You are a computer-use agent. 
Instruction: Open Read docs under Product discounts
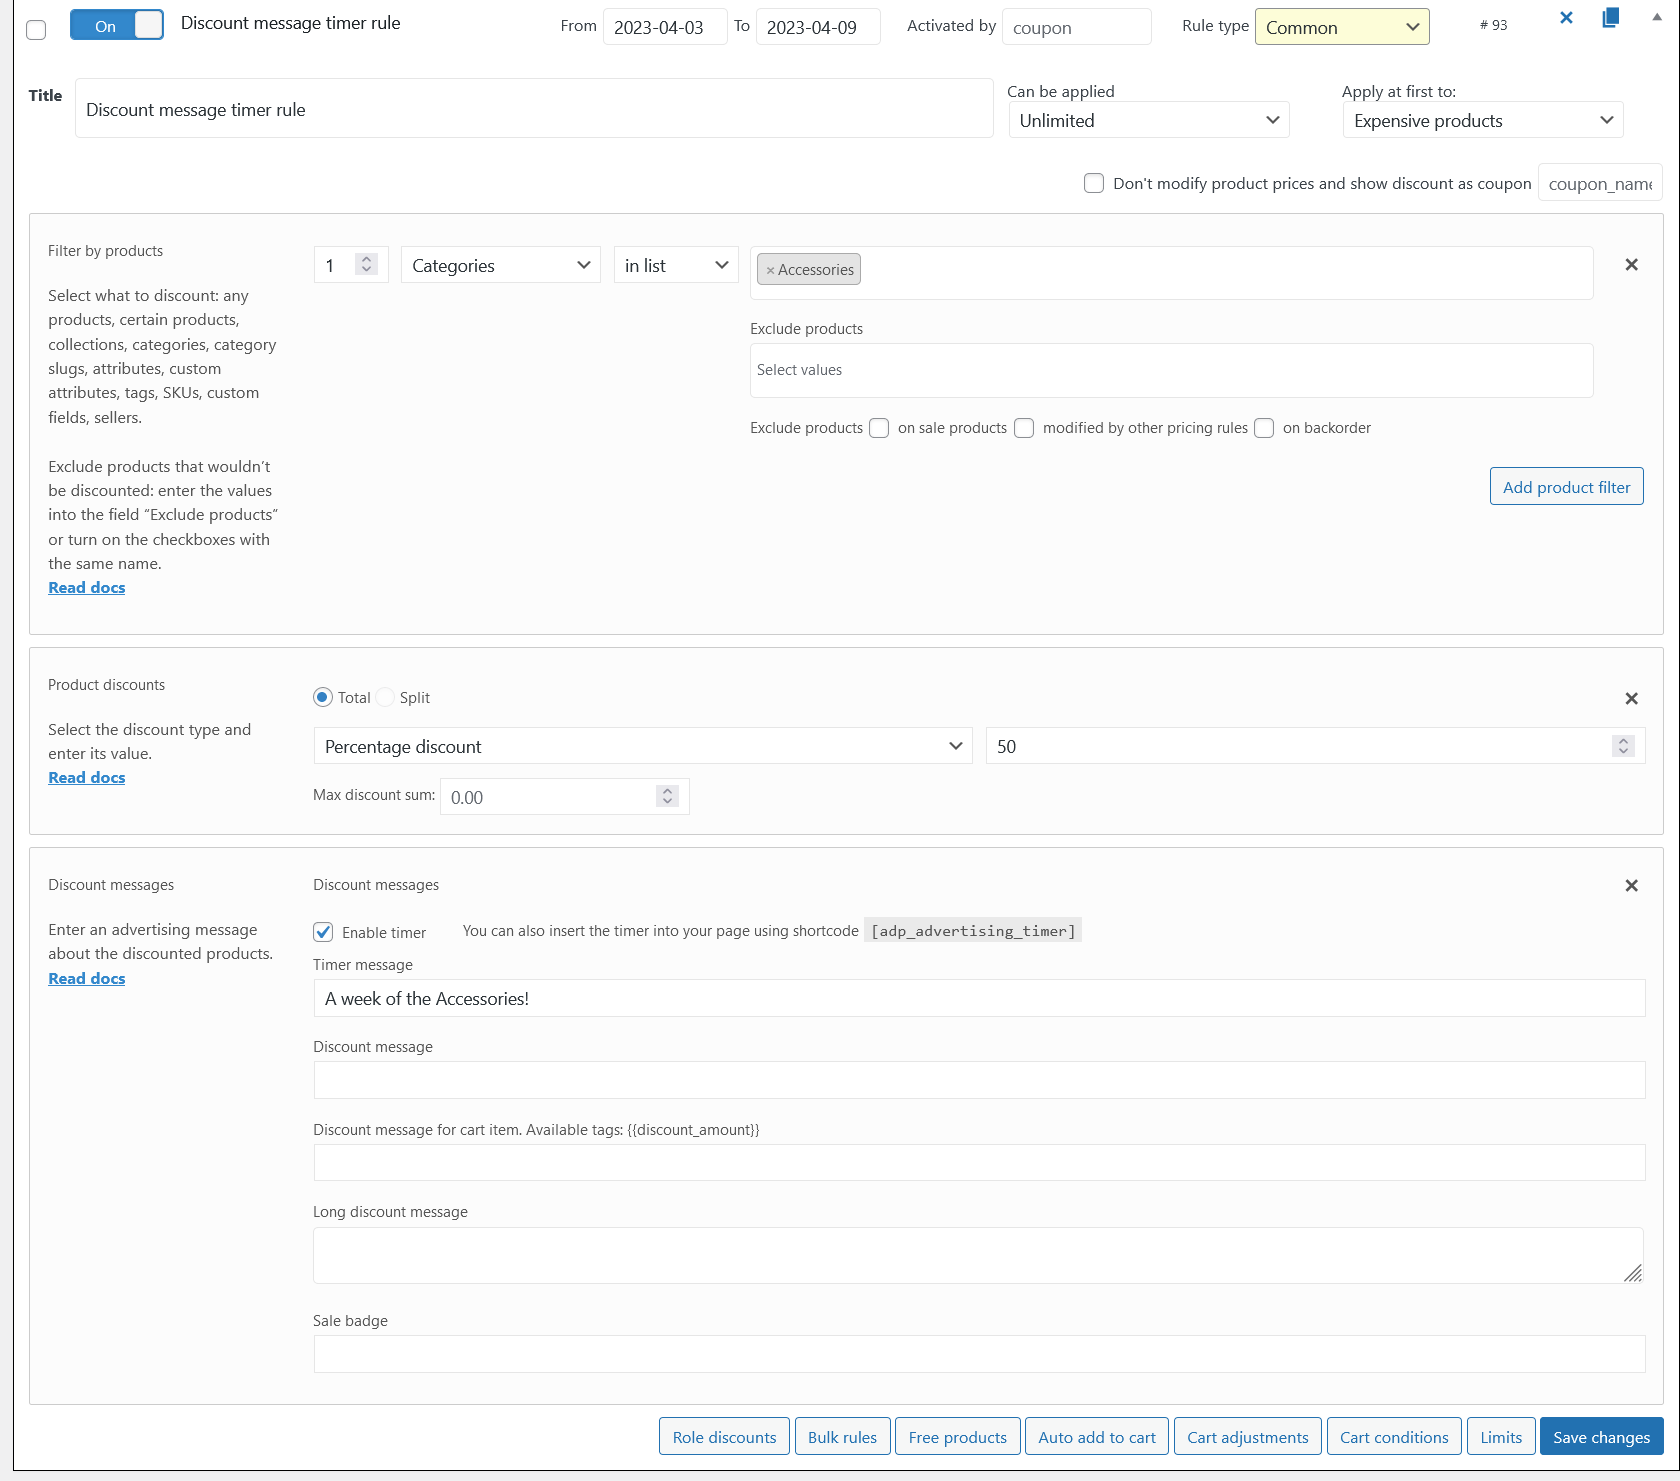tap(87, 778)
